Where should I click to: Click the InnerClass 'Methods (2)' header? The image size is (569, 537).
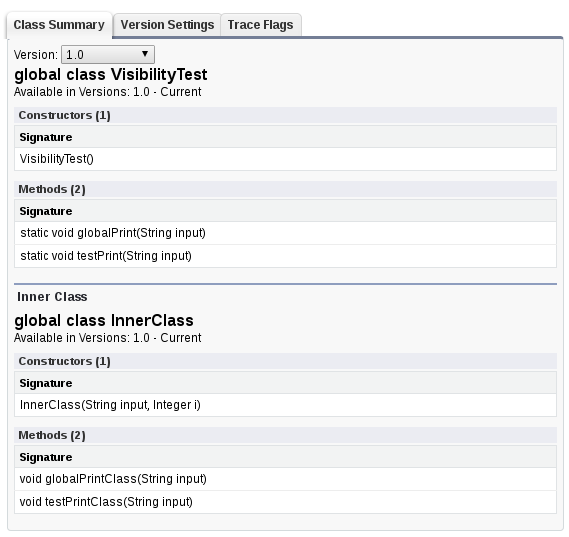[x=285, y=435]
